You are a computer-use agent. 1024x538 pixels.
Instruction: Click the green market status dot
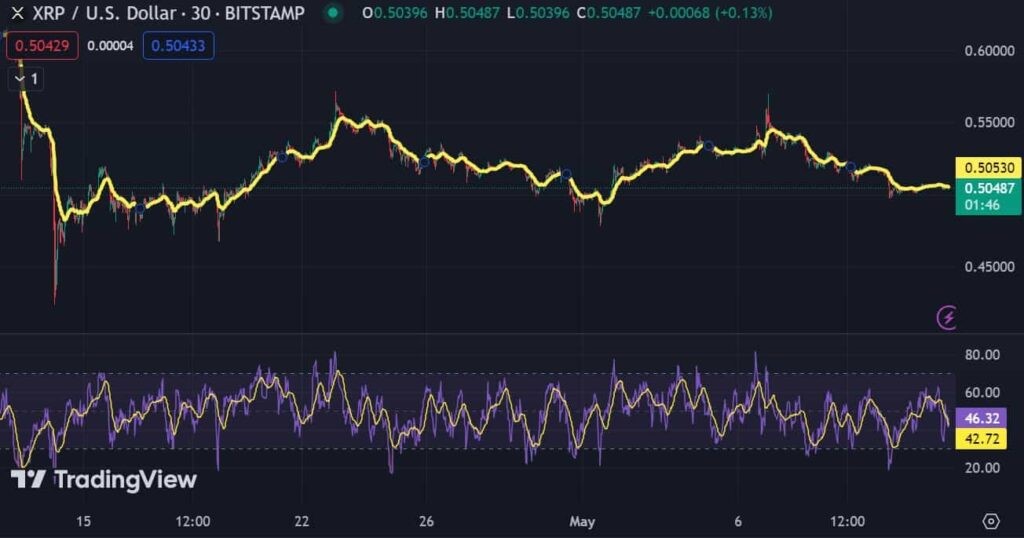pos(333,12)
